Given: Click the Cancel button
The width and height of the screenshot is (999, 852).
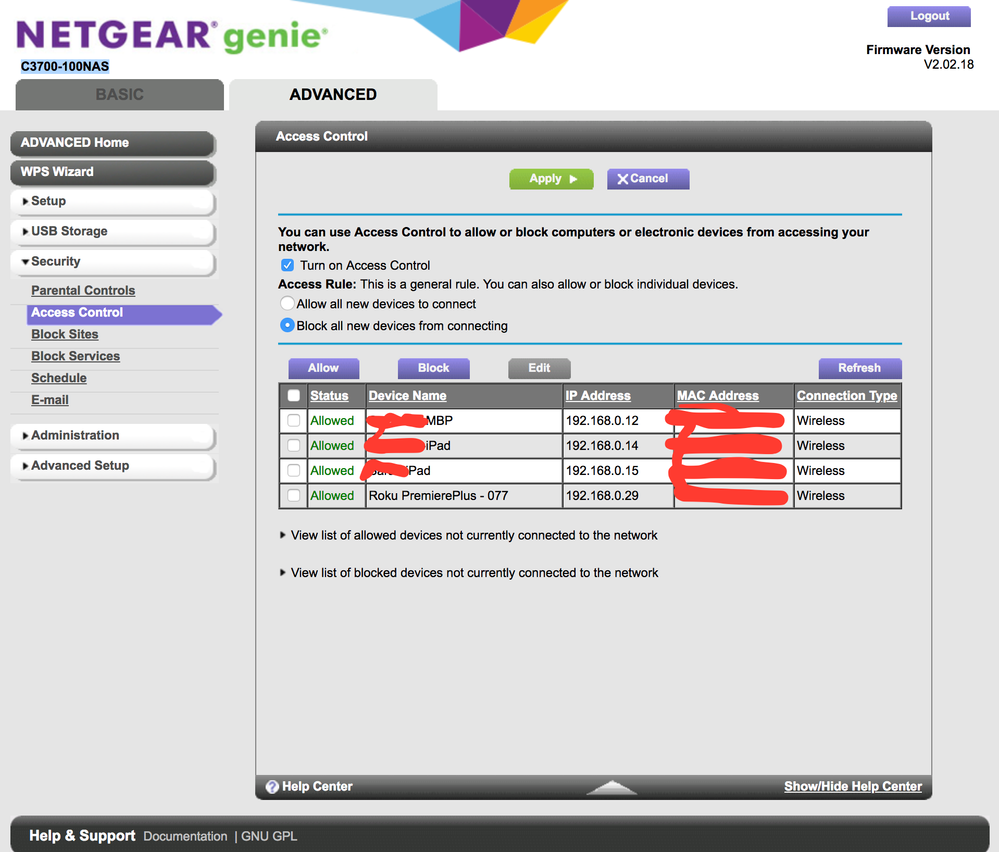Looking at the screenshot, I should (648, 179).
